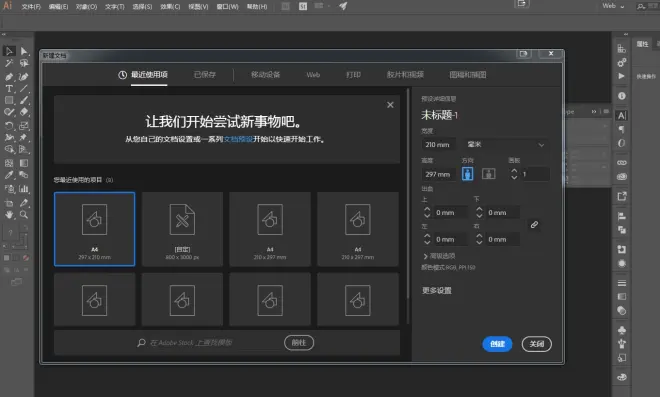Select the Curvature tool
660x397 pixels.
point(24,77)
